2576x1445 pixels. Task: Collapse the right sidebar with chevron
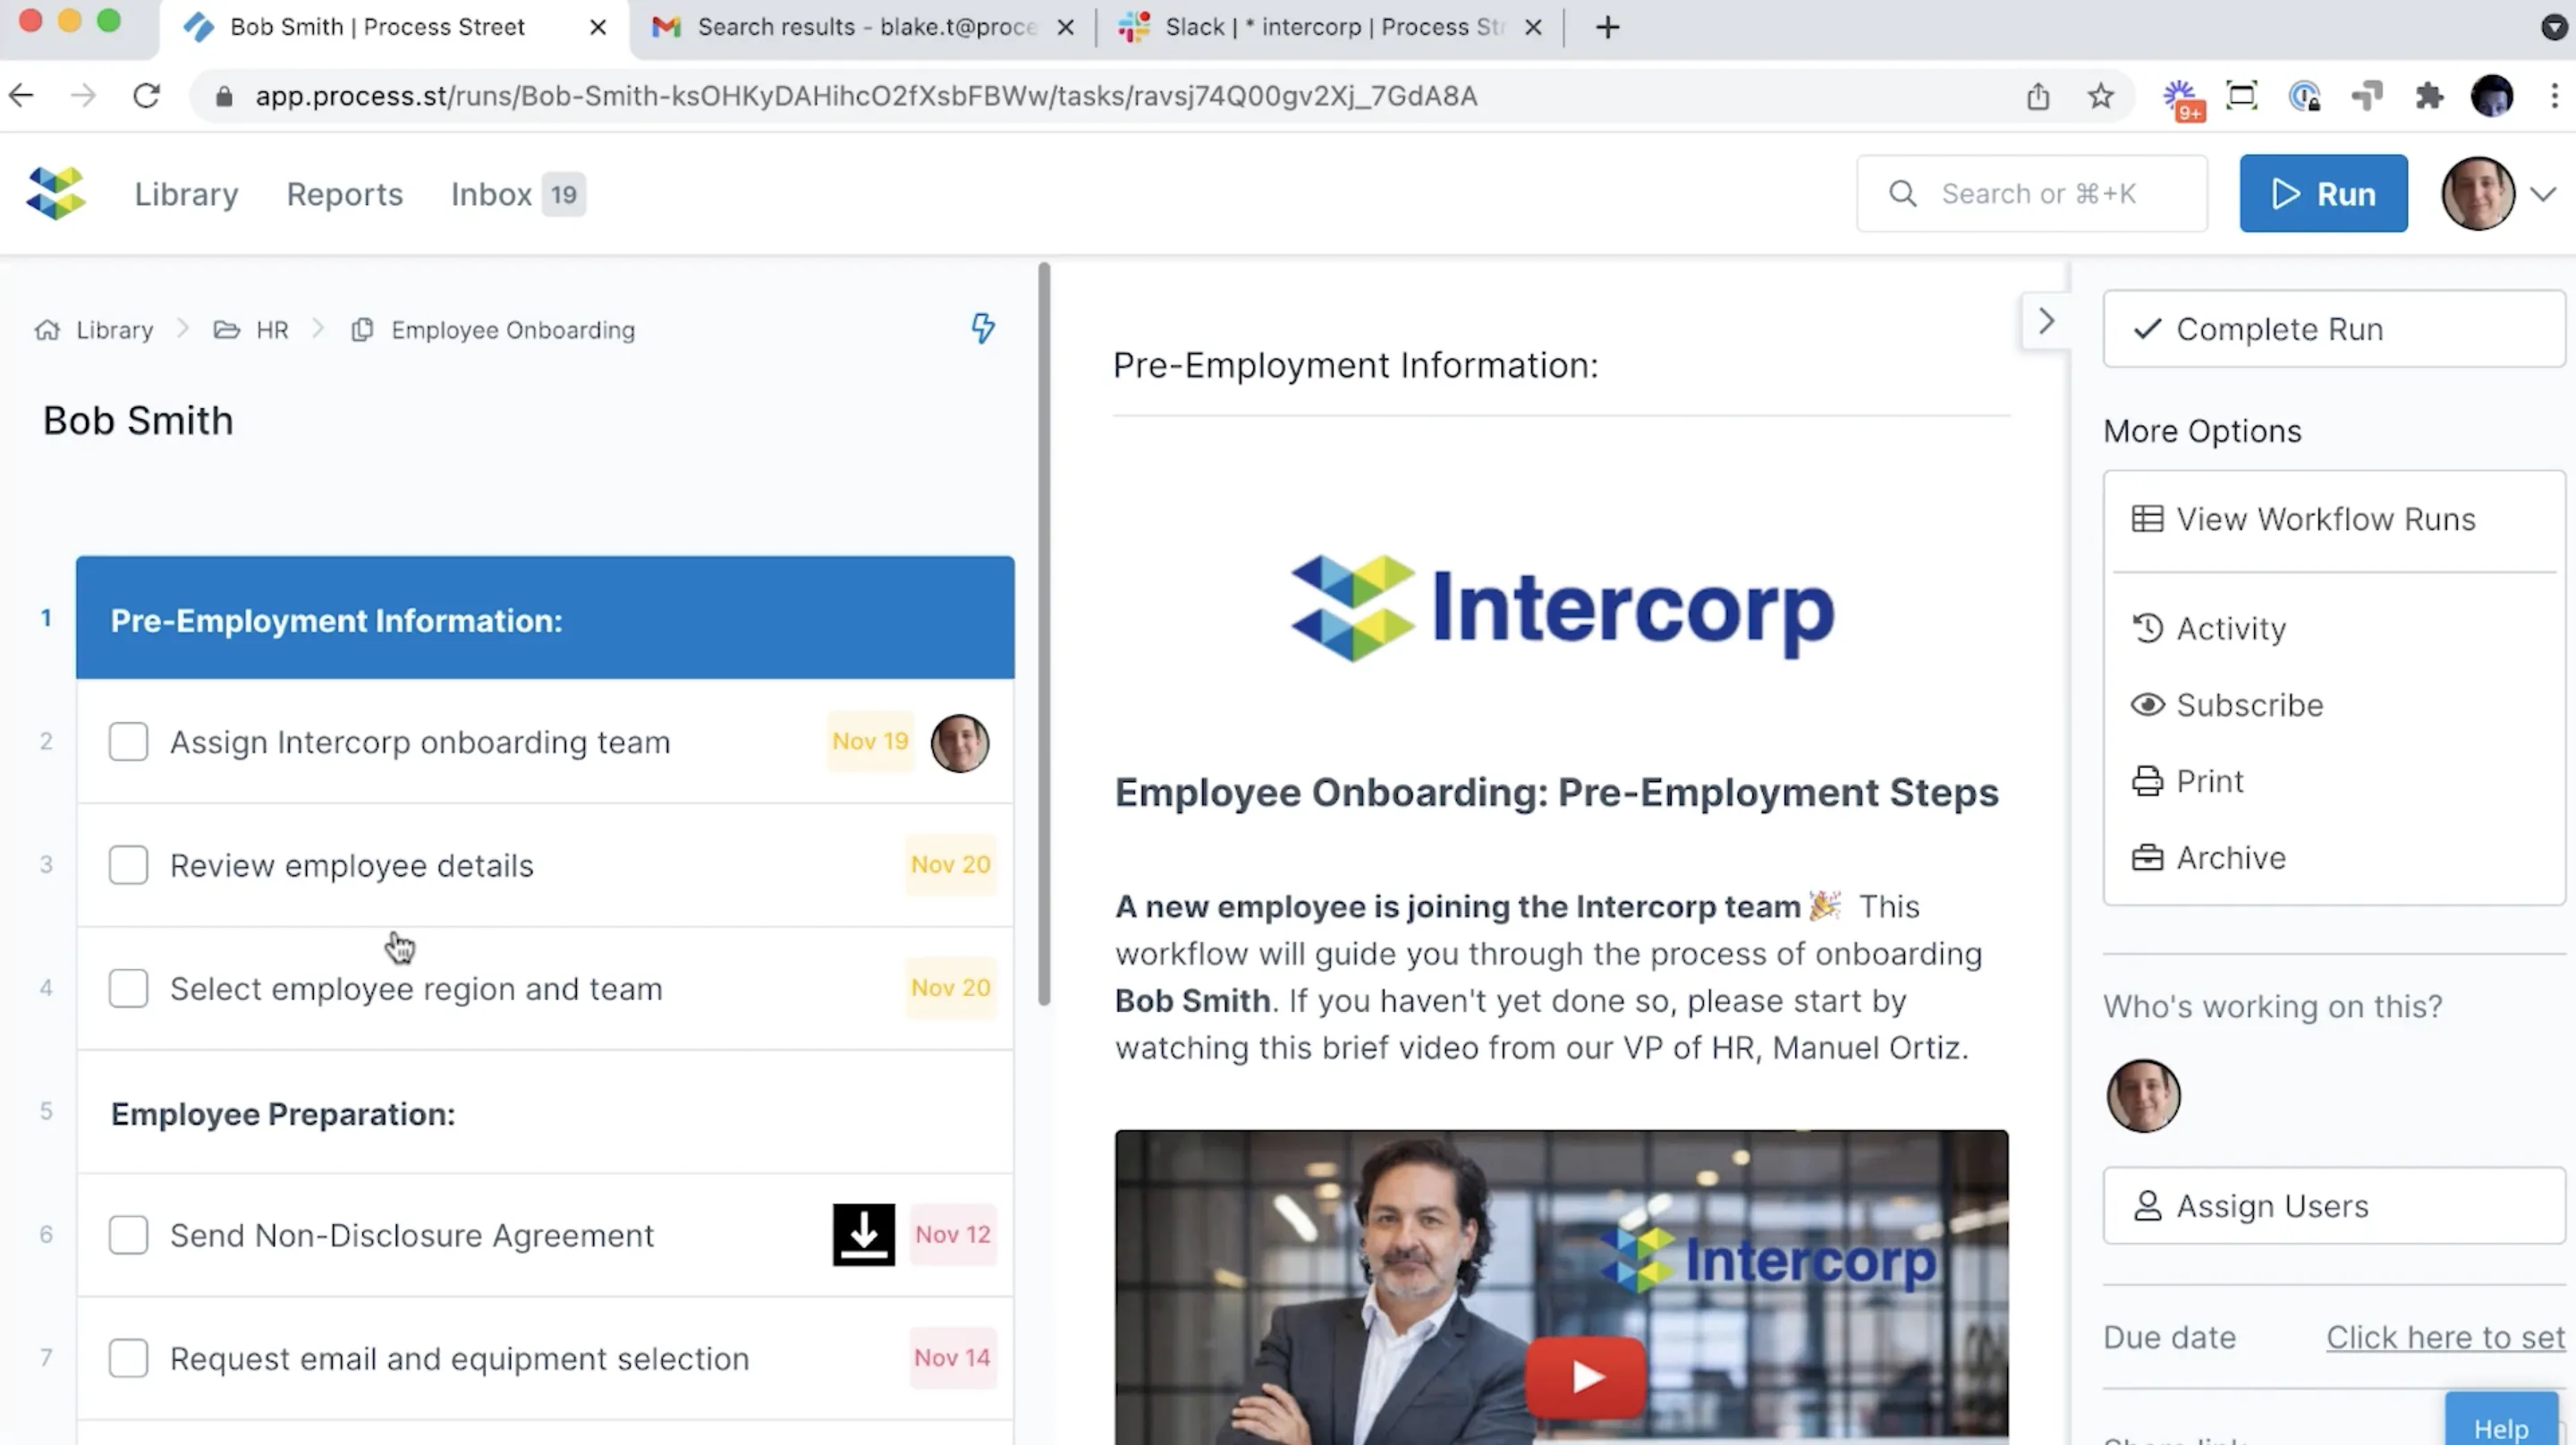(2046, 321)
